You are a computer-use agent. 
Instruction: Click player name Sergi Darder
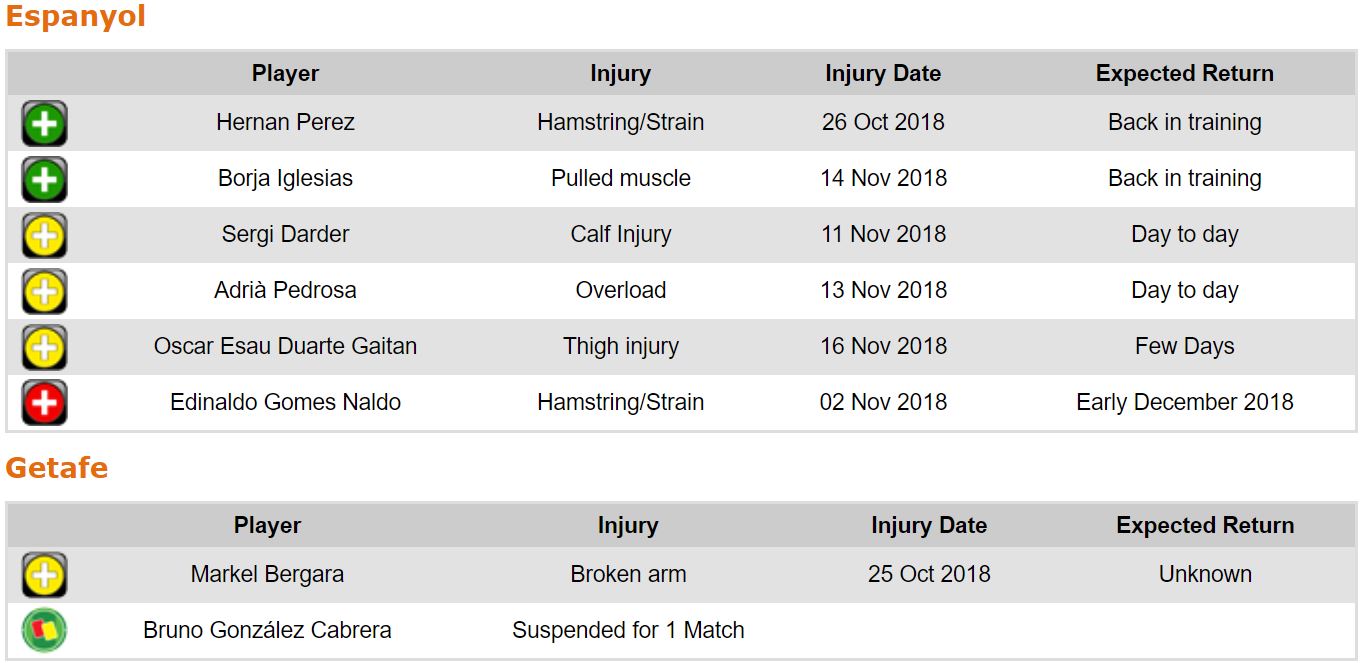tap(285, 234)
